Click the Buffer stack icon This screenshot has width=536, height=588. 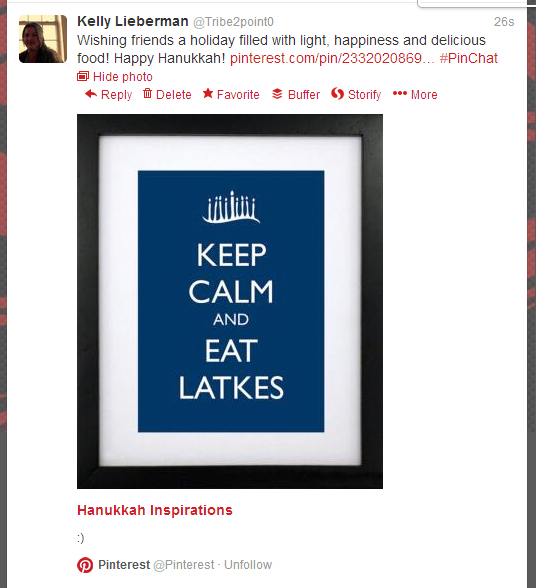[277, 94]
